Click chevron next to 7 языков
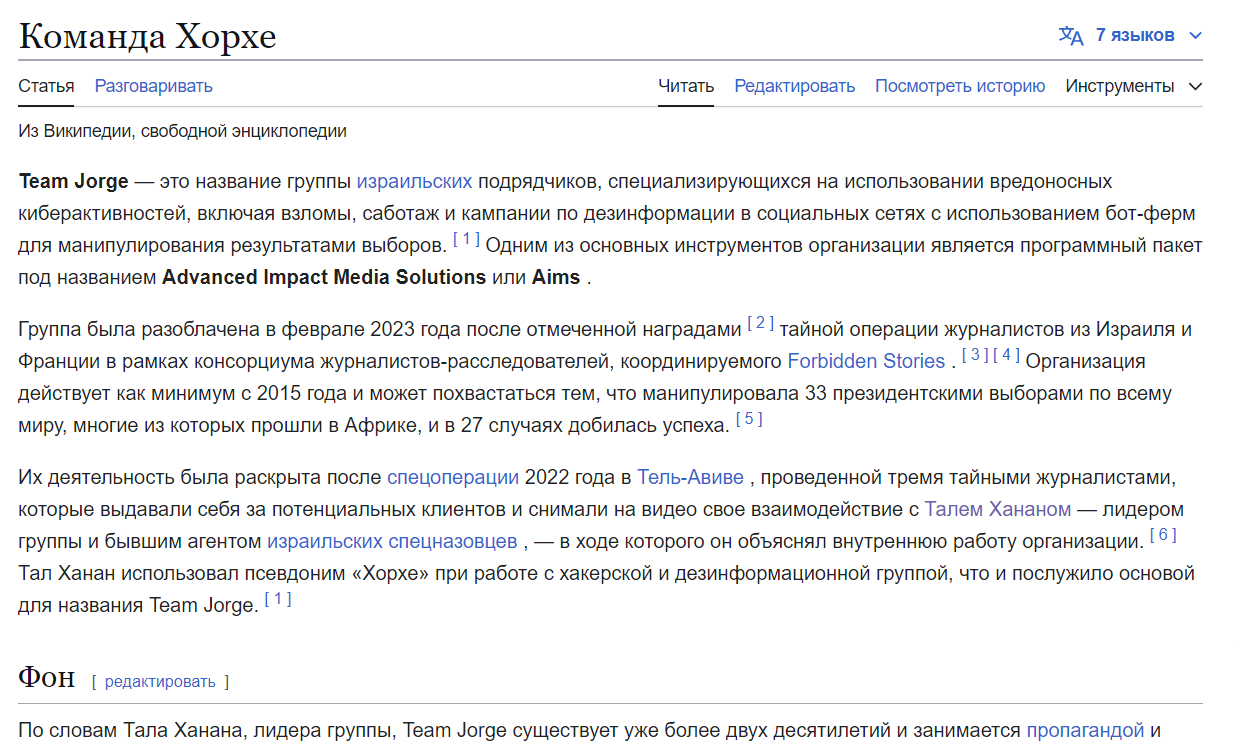Viewport: 1236px width, 744px height. pyautogui.click(x=1195, y=36)
